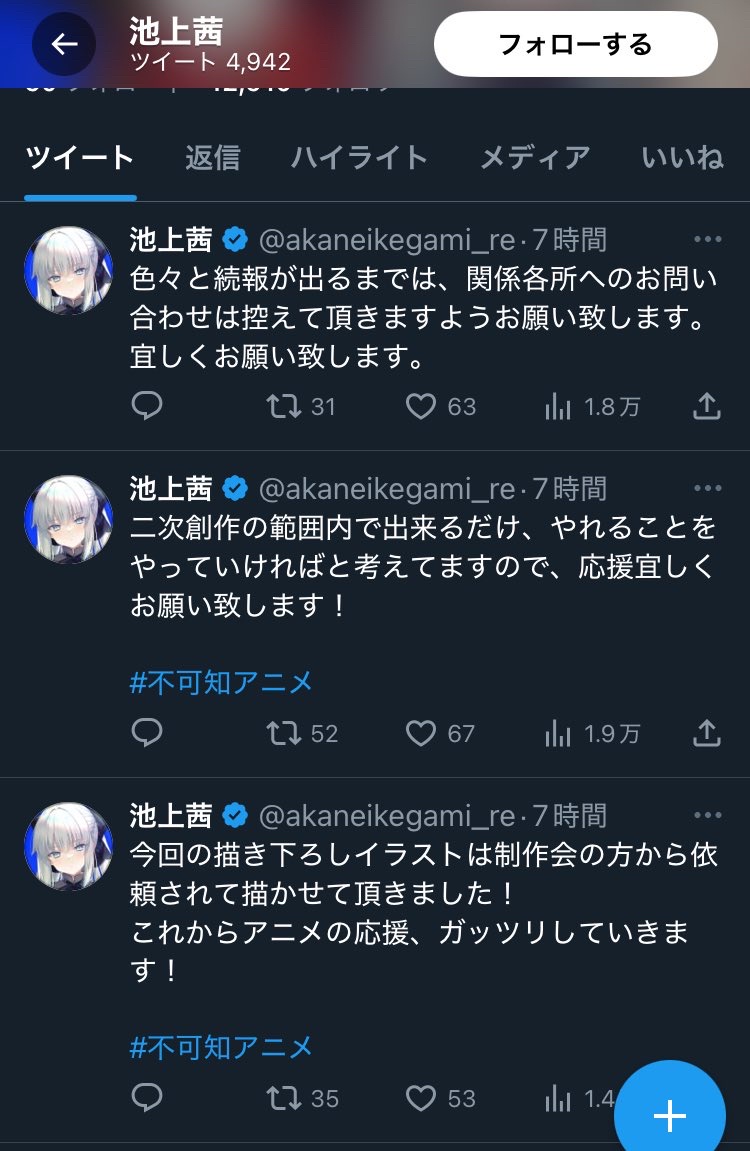This screenshot has height=1151, width=750.
Task: Reply to the third tweet
Action: point(147,1098)
